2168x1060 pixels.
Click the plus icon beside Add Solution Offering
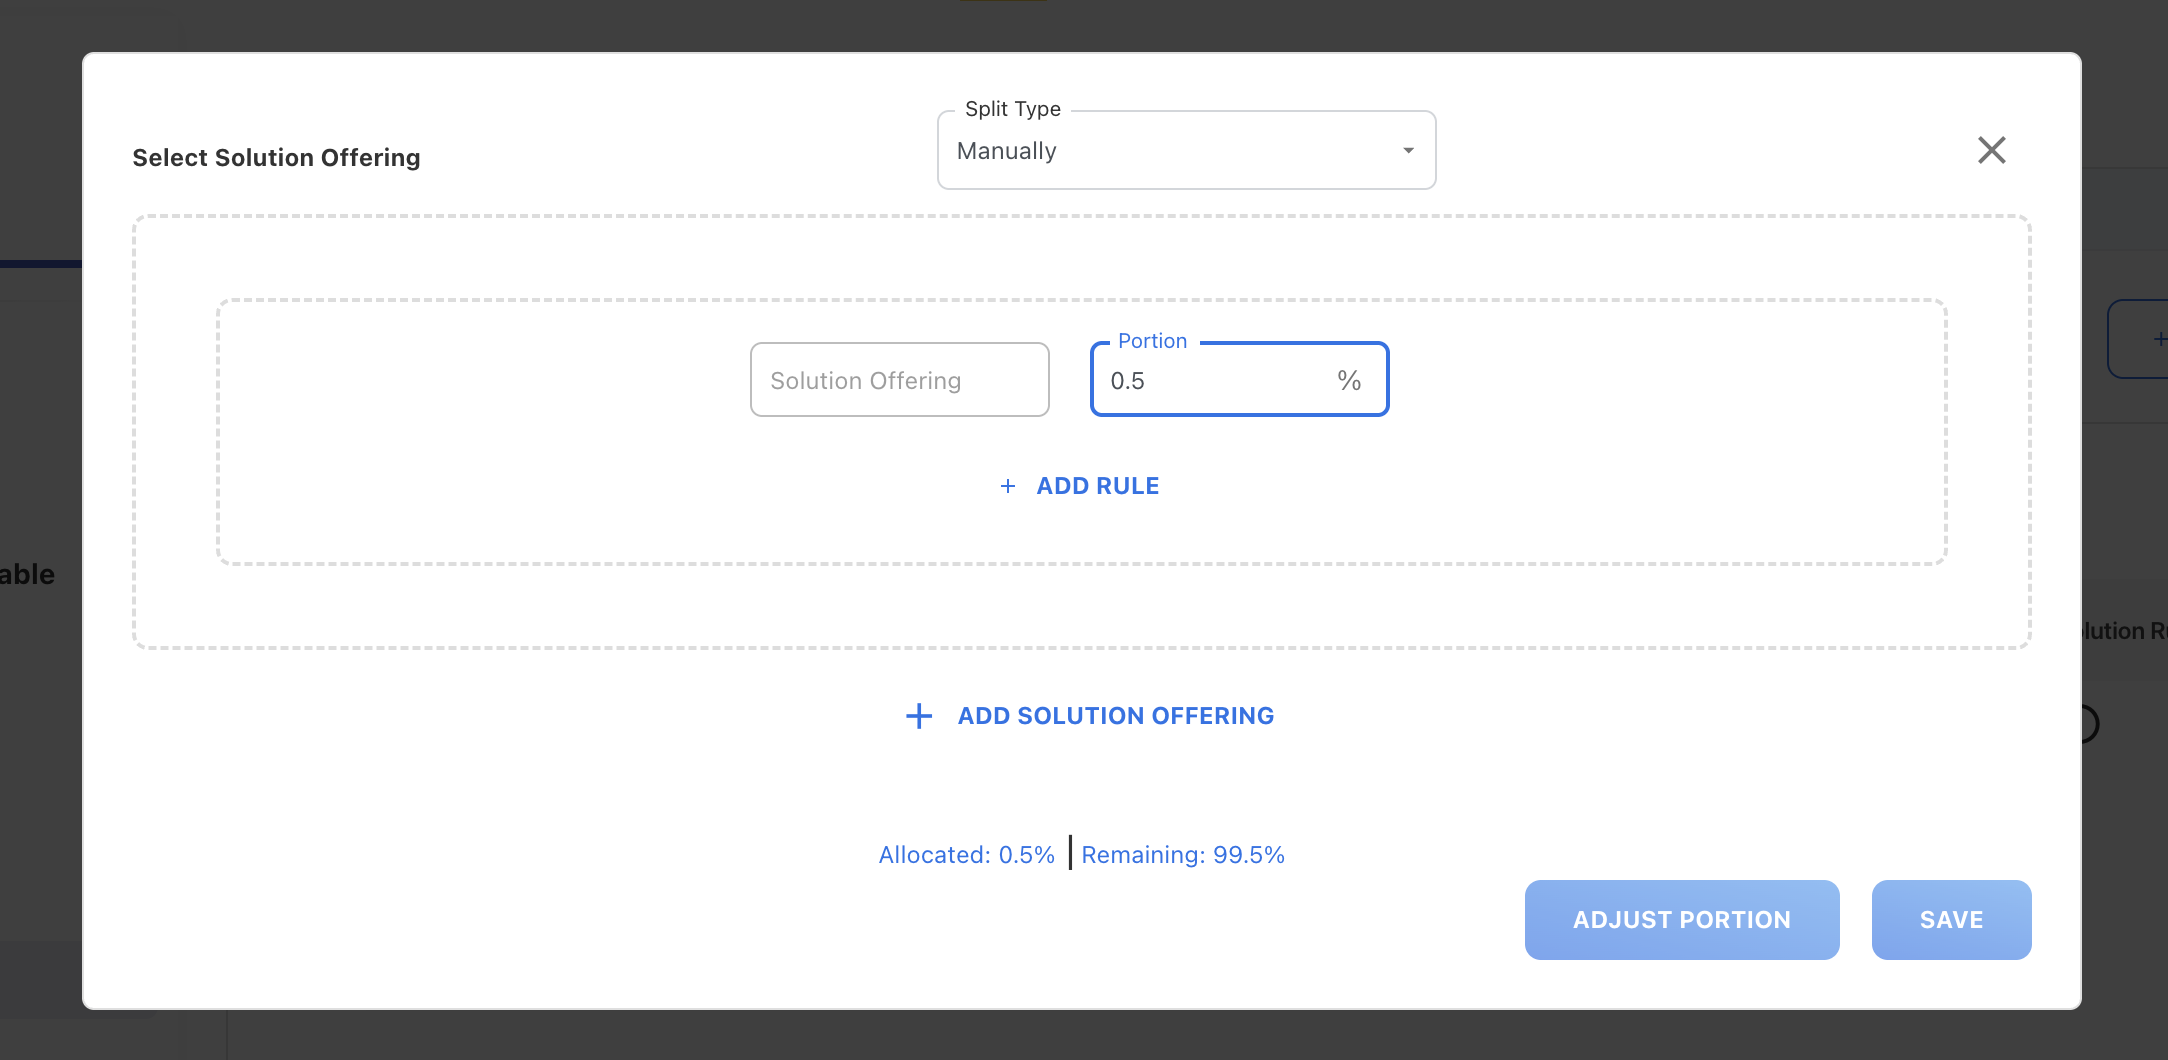point(918,716)
